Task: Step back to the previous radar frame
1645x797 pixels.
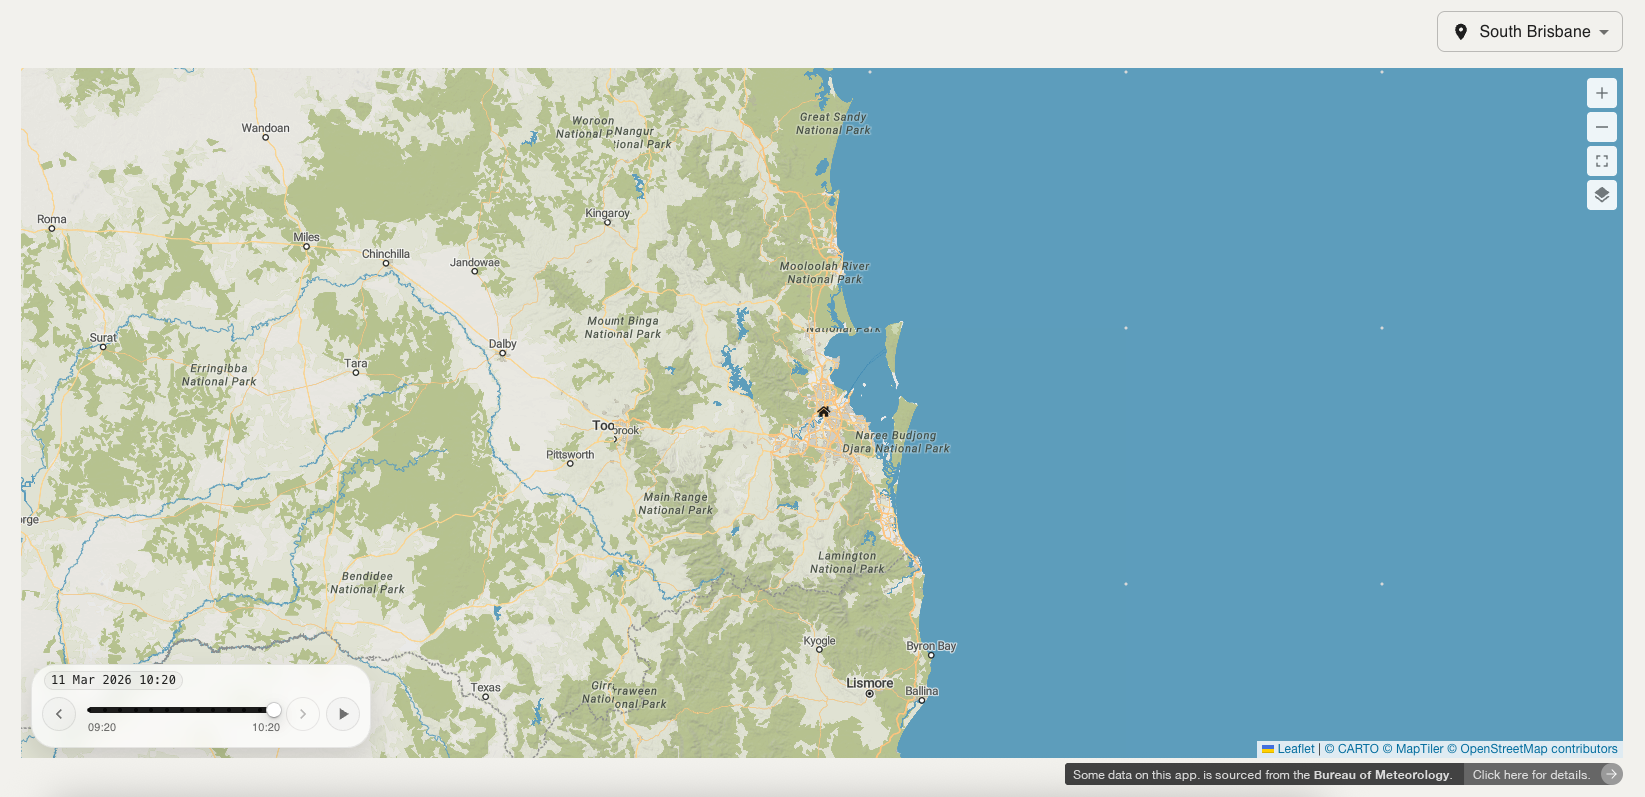Action: pyautogui.click(x=59, y=714)
